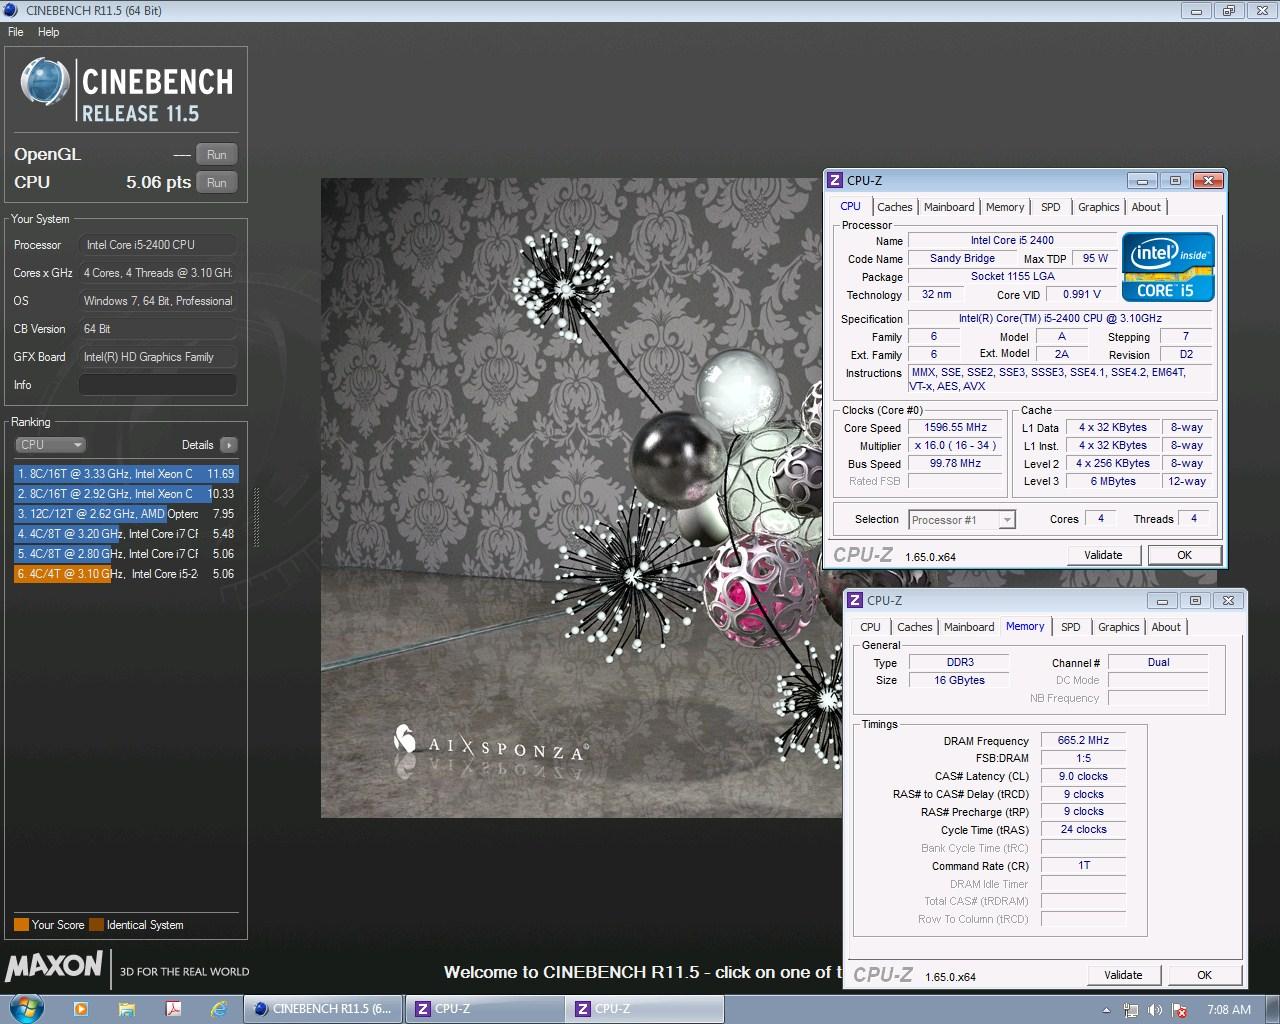1280x1024 pixels.
Task: Select ranking entry 4C/8T @ 3.20 GHz
Action: (x=126, y=534)
